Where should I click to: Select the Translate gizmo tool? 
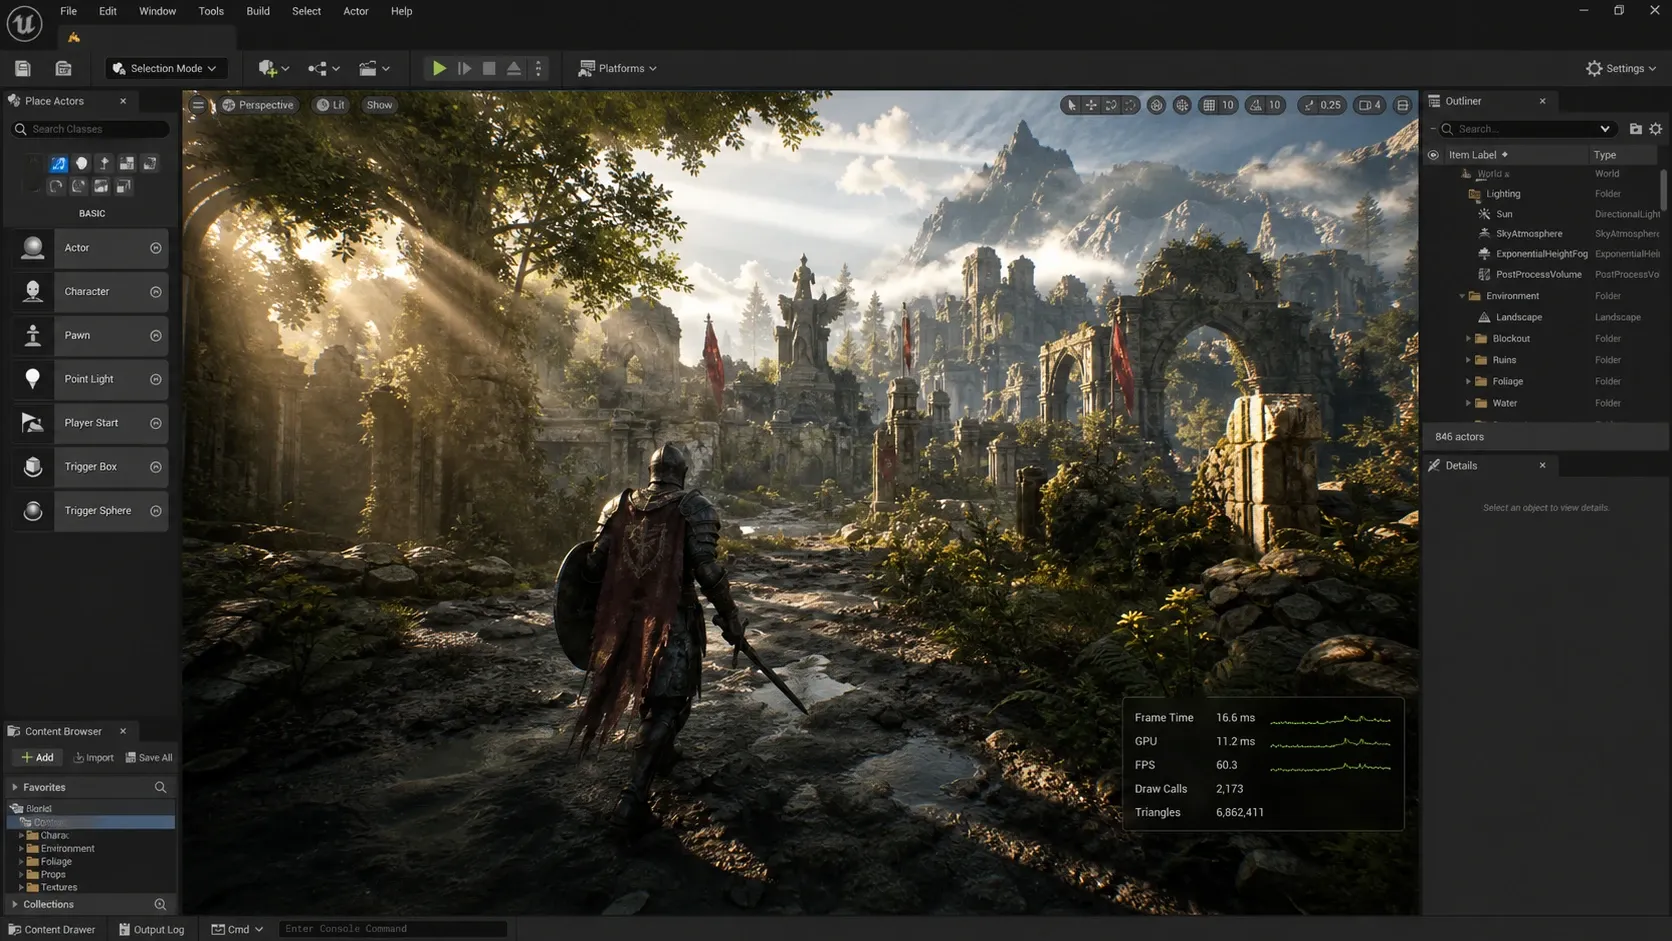(x=1091, y=105)
